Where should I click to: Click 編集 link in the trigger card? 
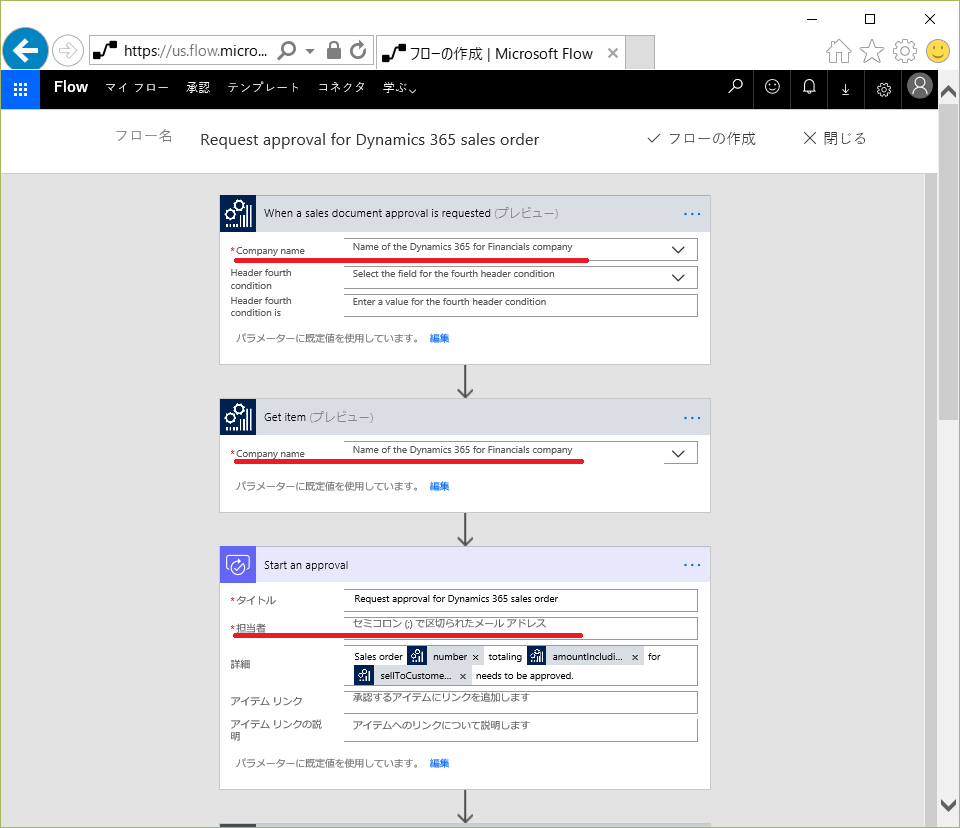click(x=439, y=338)
